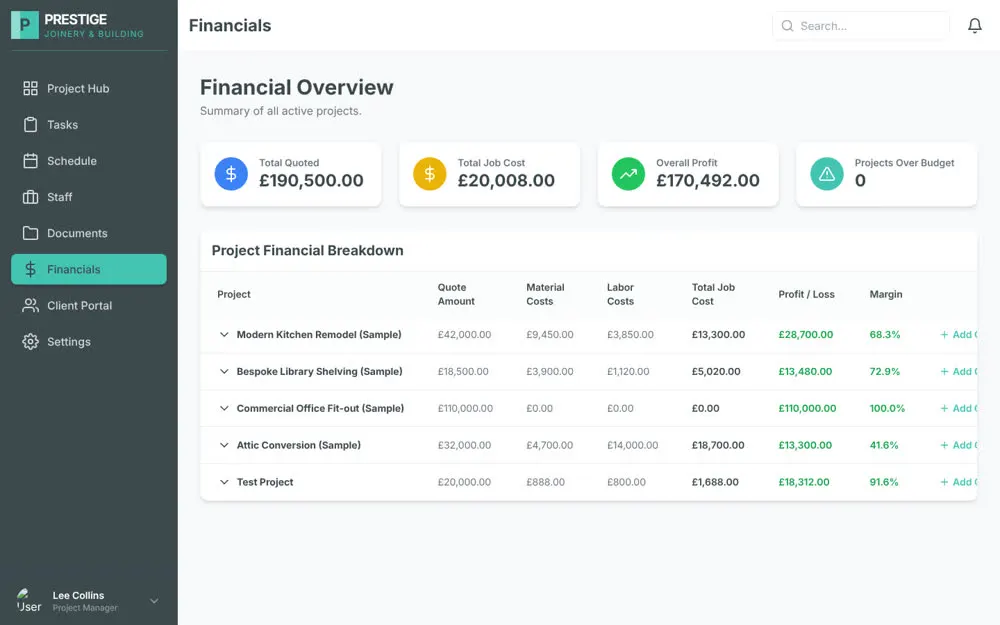Viewport: 1000px width, 625px height.
Task: Click the Total Quoted £190,500.00 card
Action: [291, 173]
